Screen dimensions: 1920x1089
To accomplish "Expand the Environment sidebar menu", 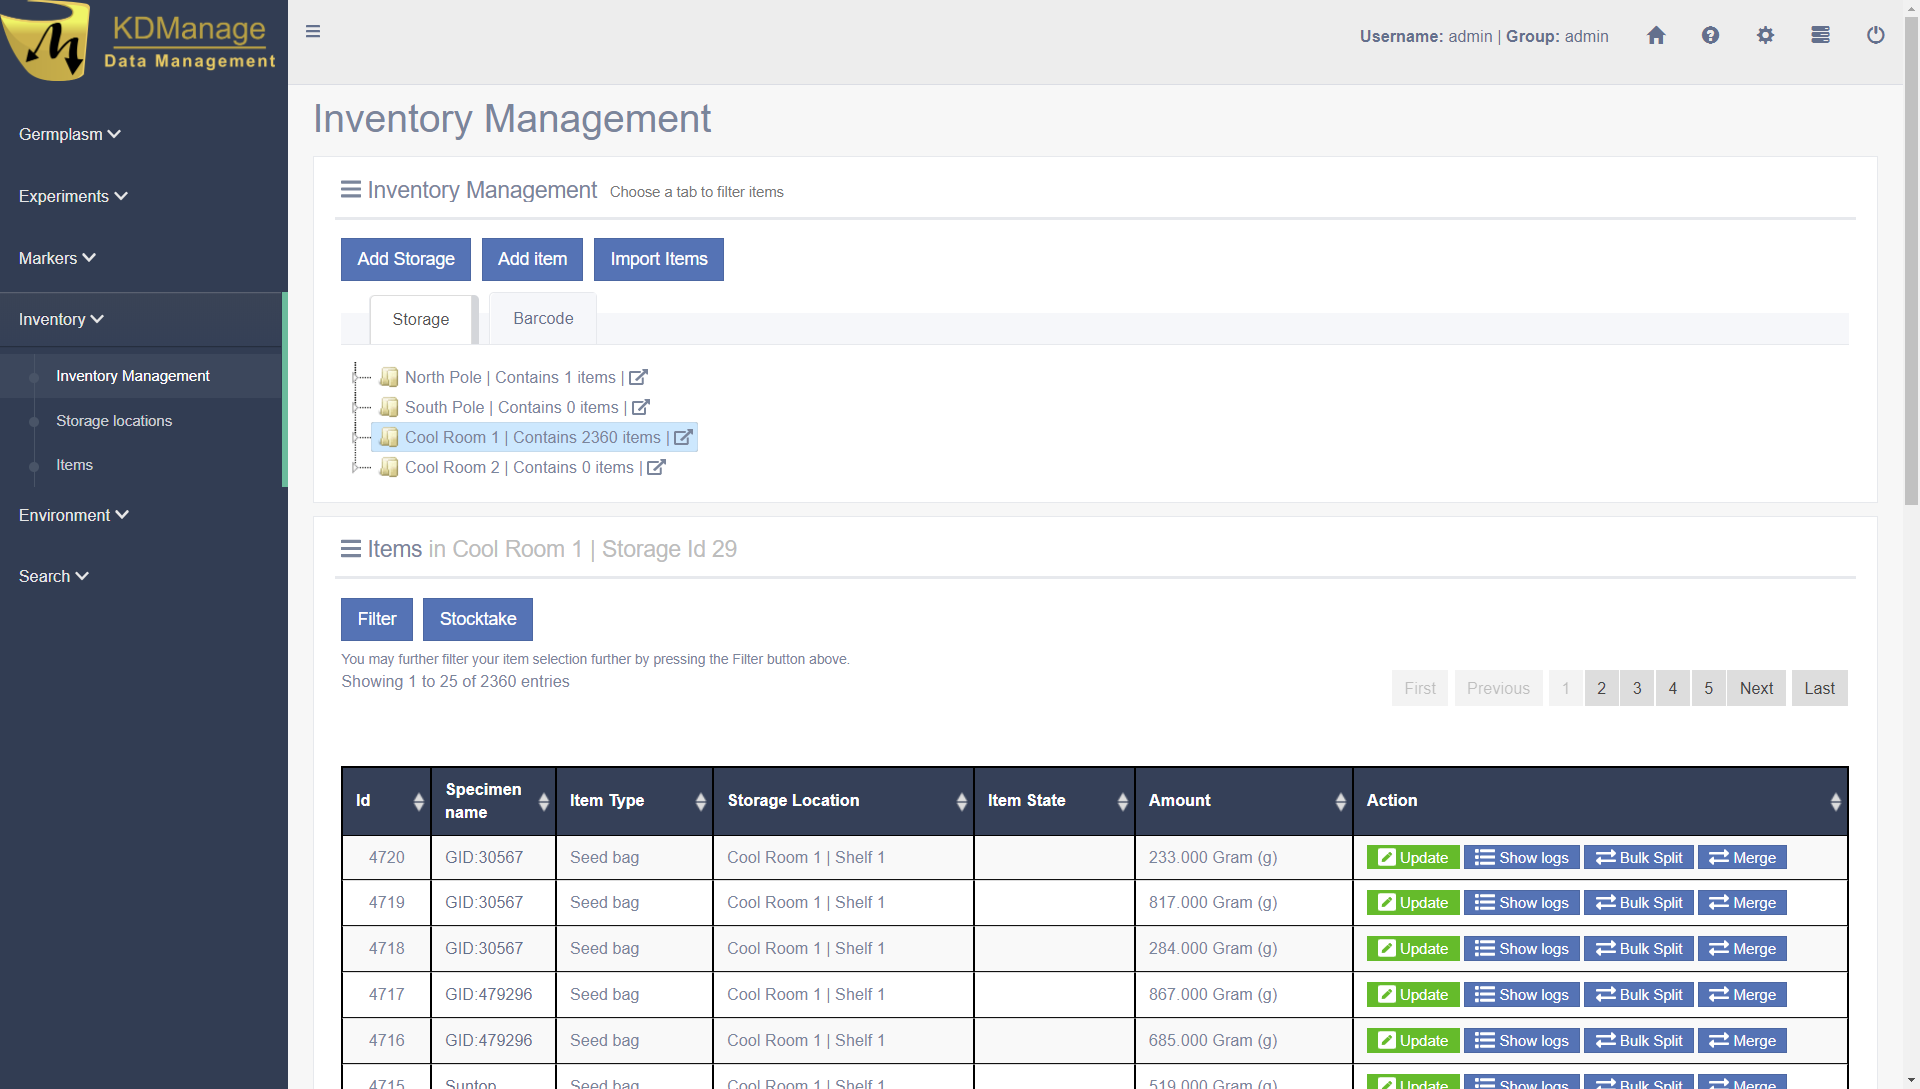I will [x=73, y=515].
